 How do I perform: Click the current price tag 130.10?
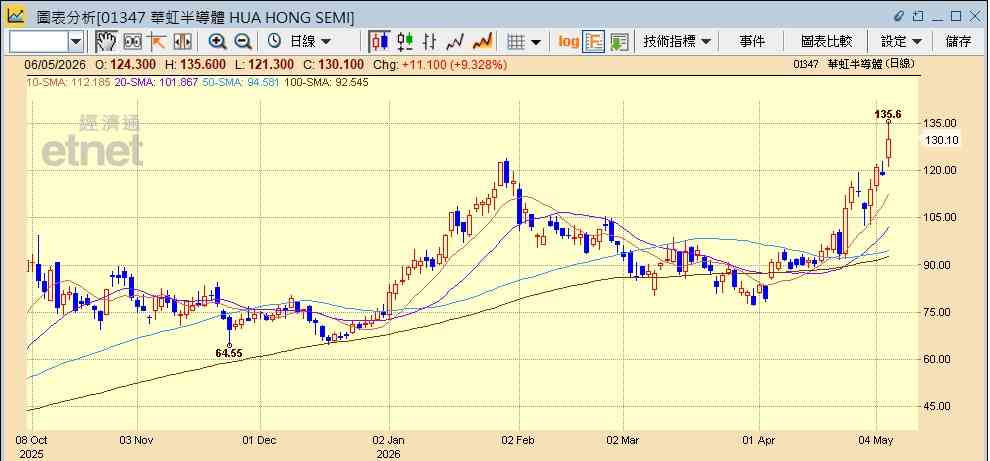pos(940,141)
